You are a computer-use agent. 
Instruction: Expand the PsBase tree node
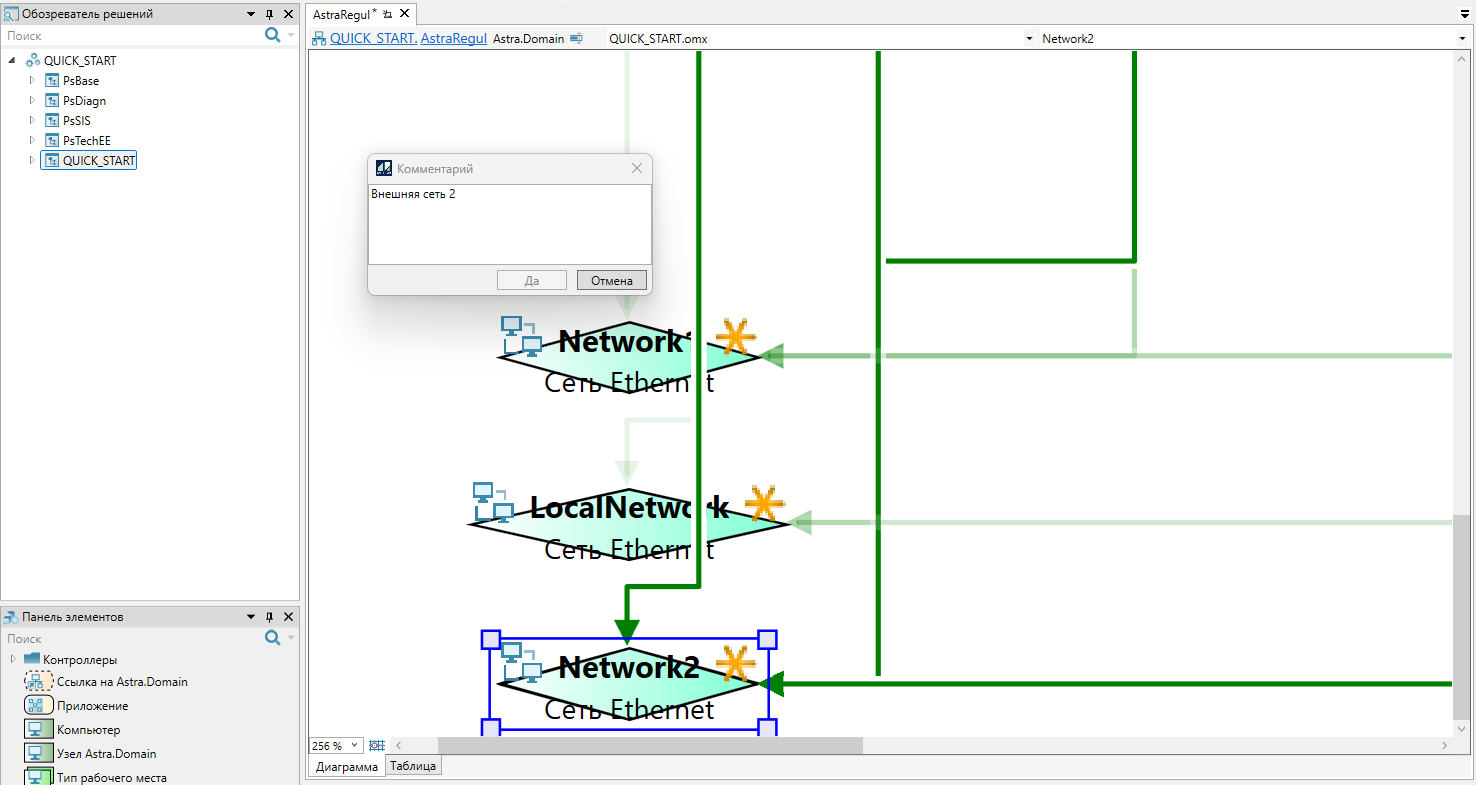32,80
